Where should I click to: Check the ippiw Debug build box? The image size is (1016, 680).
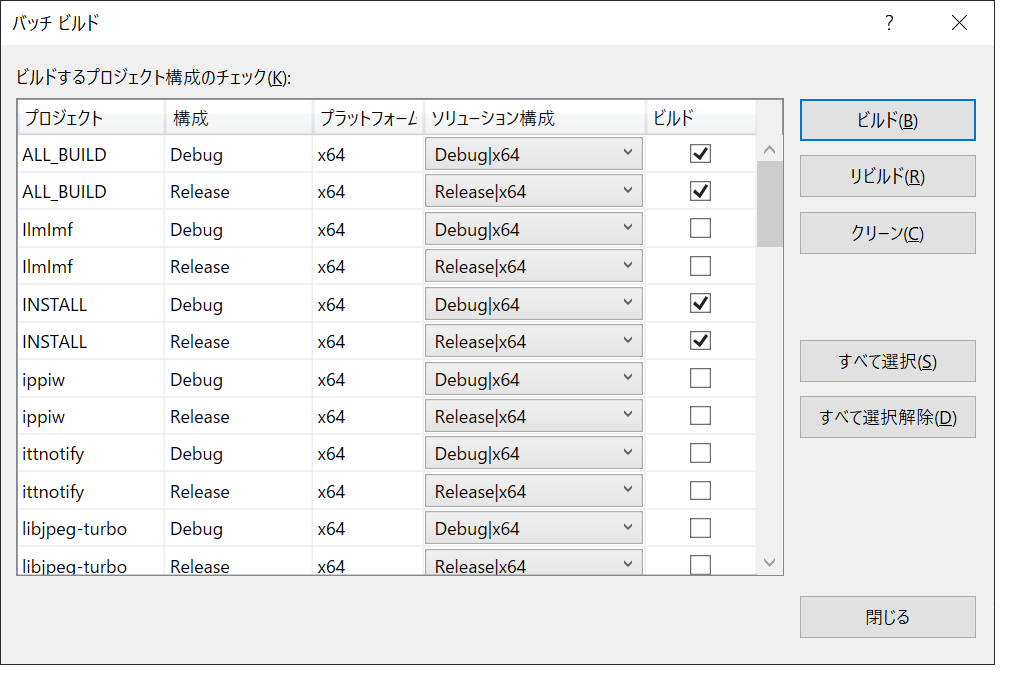point(699,378)
